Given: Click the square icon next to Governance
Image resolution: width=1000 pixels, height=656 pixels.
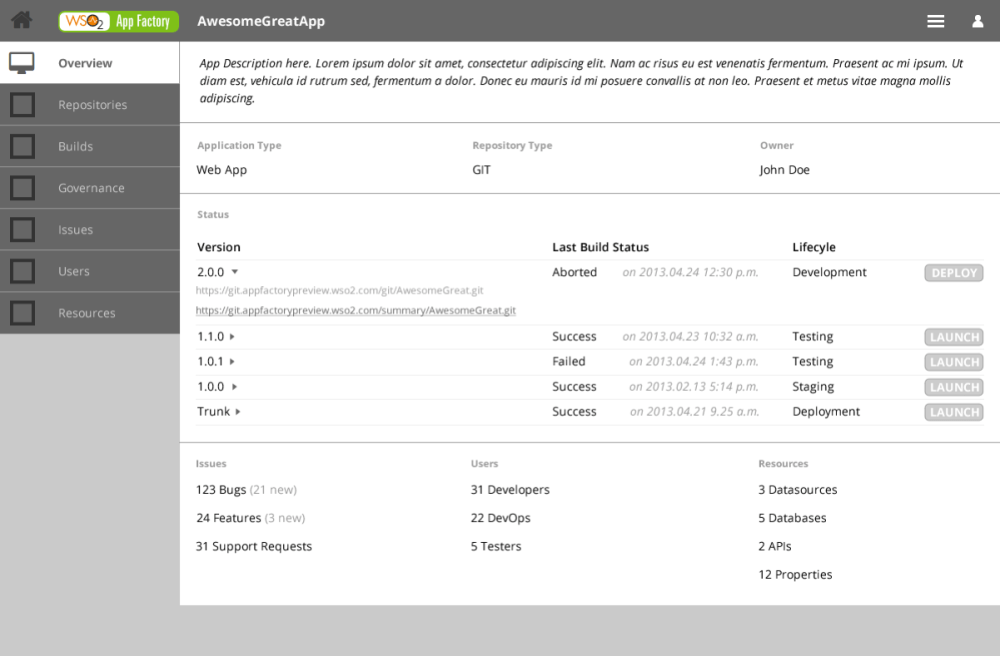Looking at the screenshot, I should click(x=22, y=187).
